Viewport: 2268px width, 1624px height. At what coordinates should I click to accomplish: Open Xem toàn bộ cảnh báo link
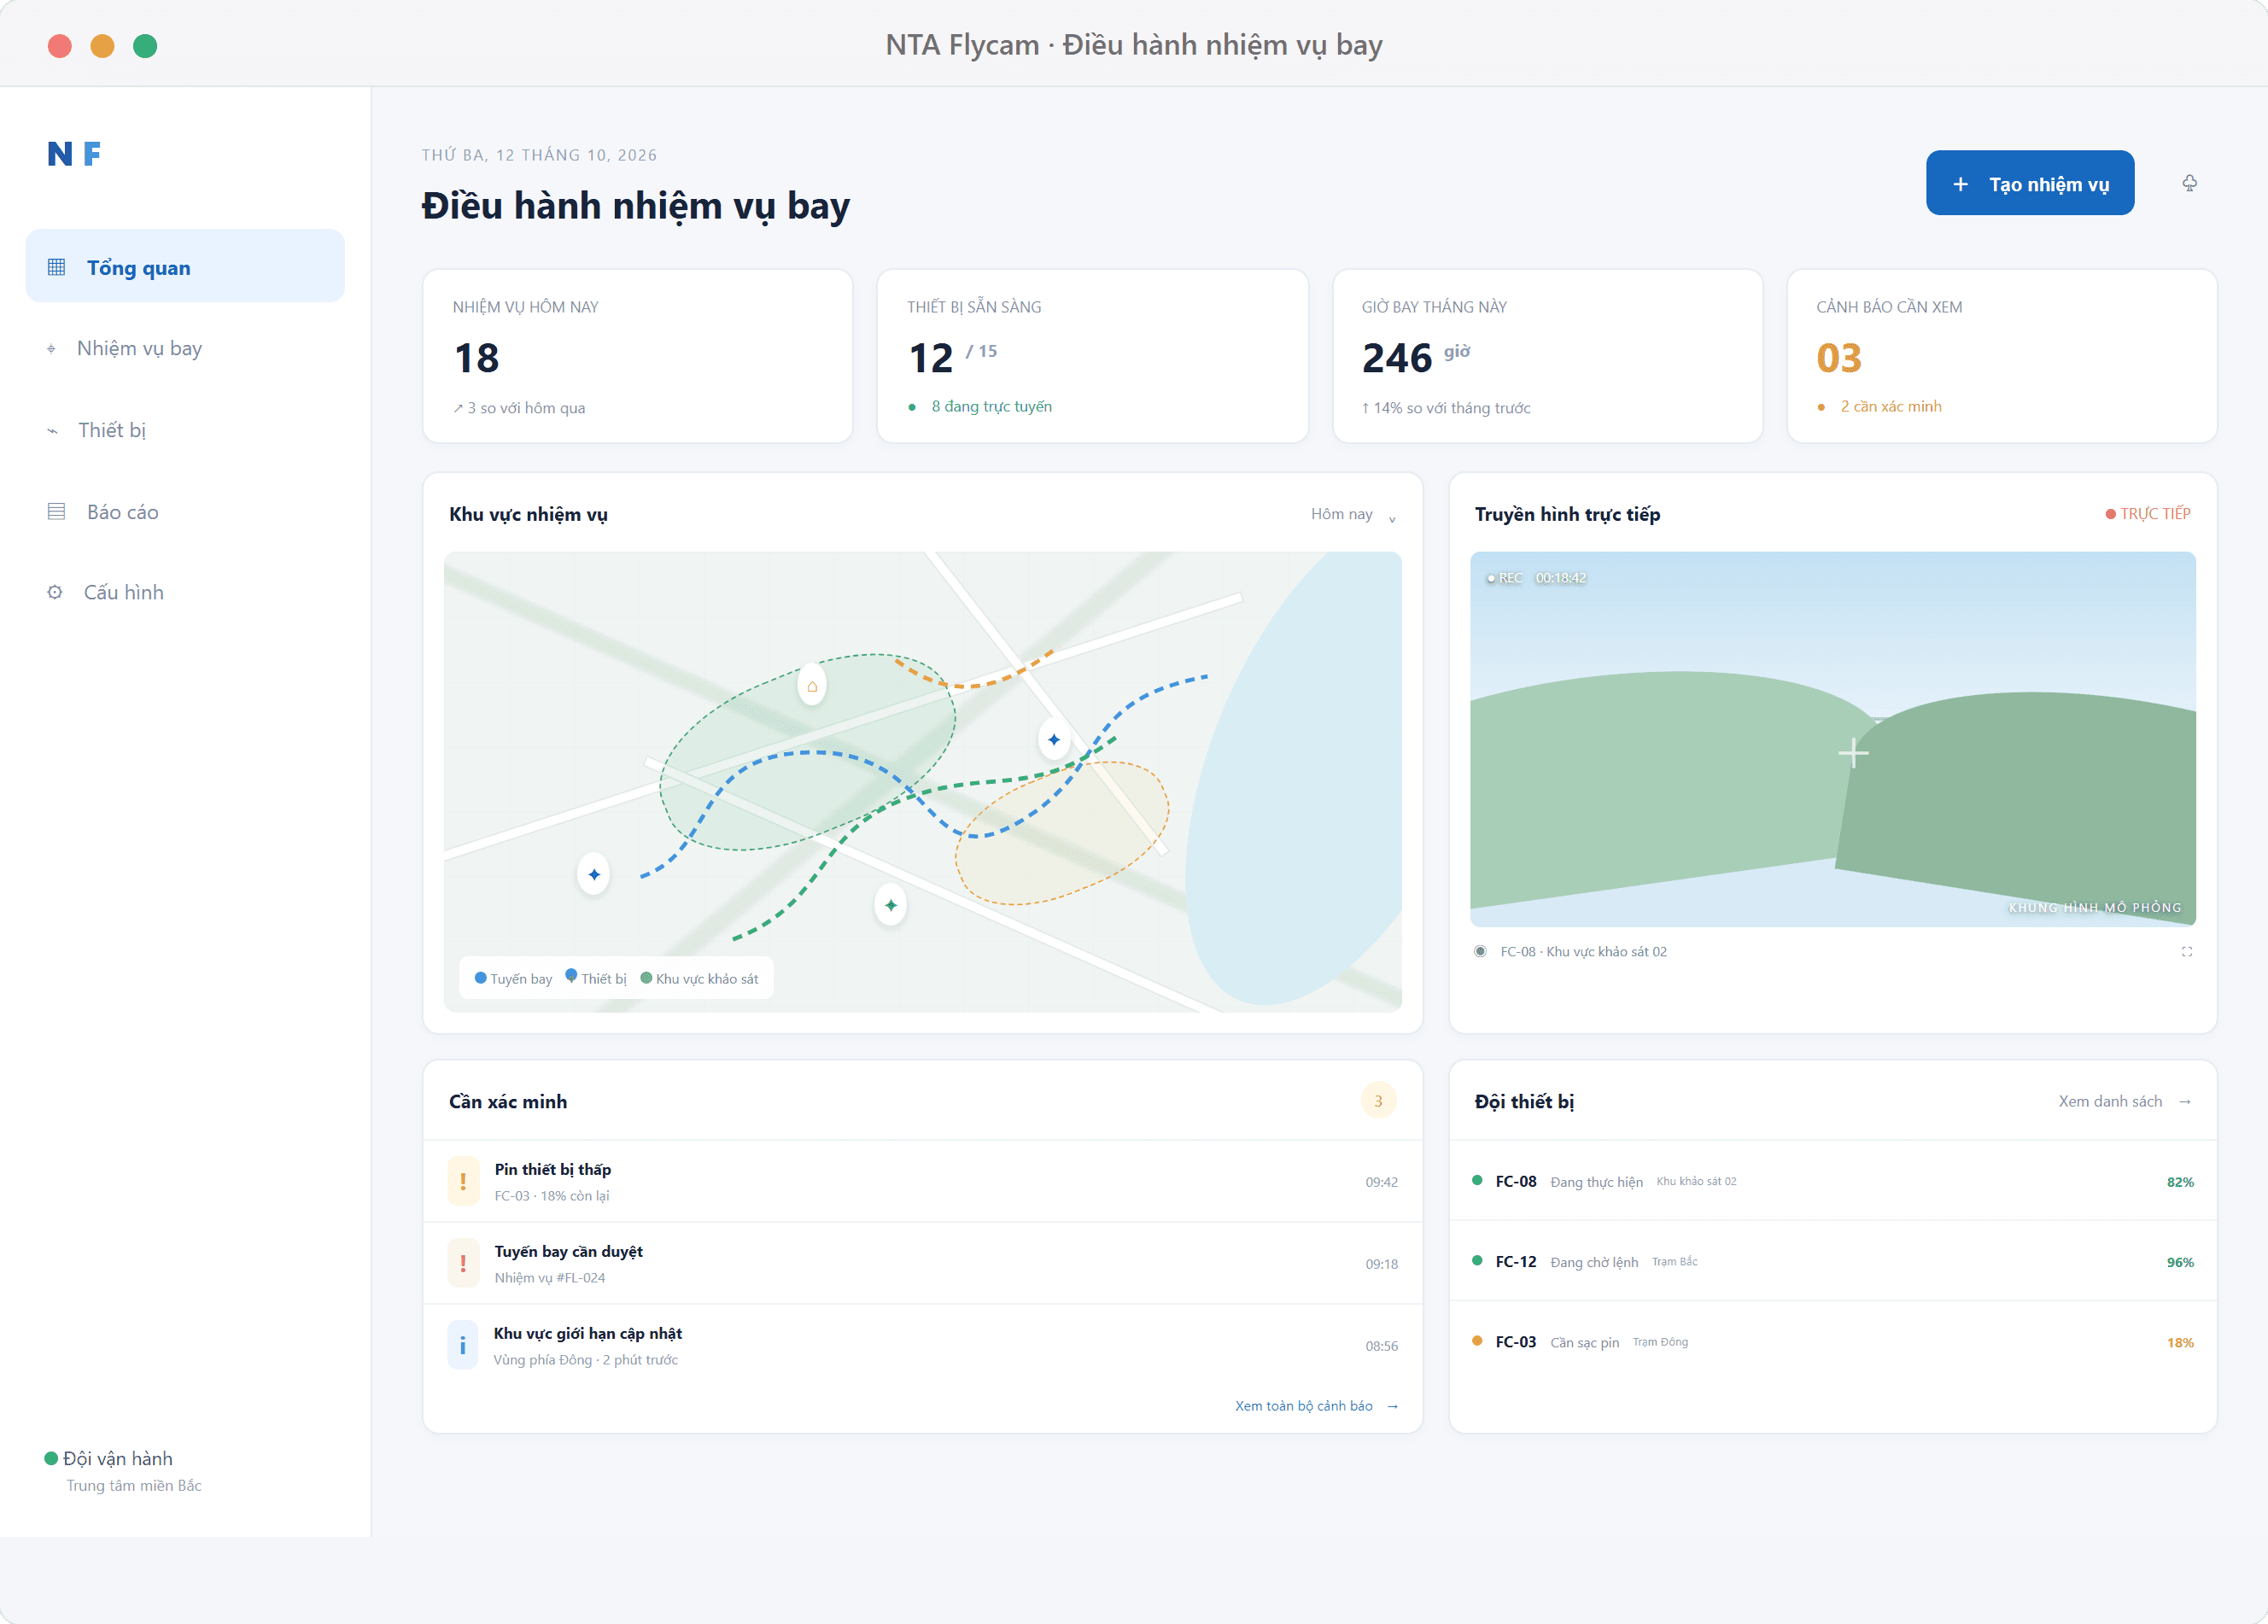(1316, 1406)
